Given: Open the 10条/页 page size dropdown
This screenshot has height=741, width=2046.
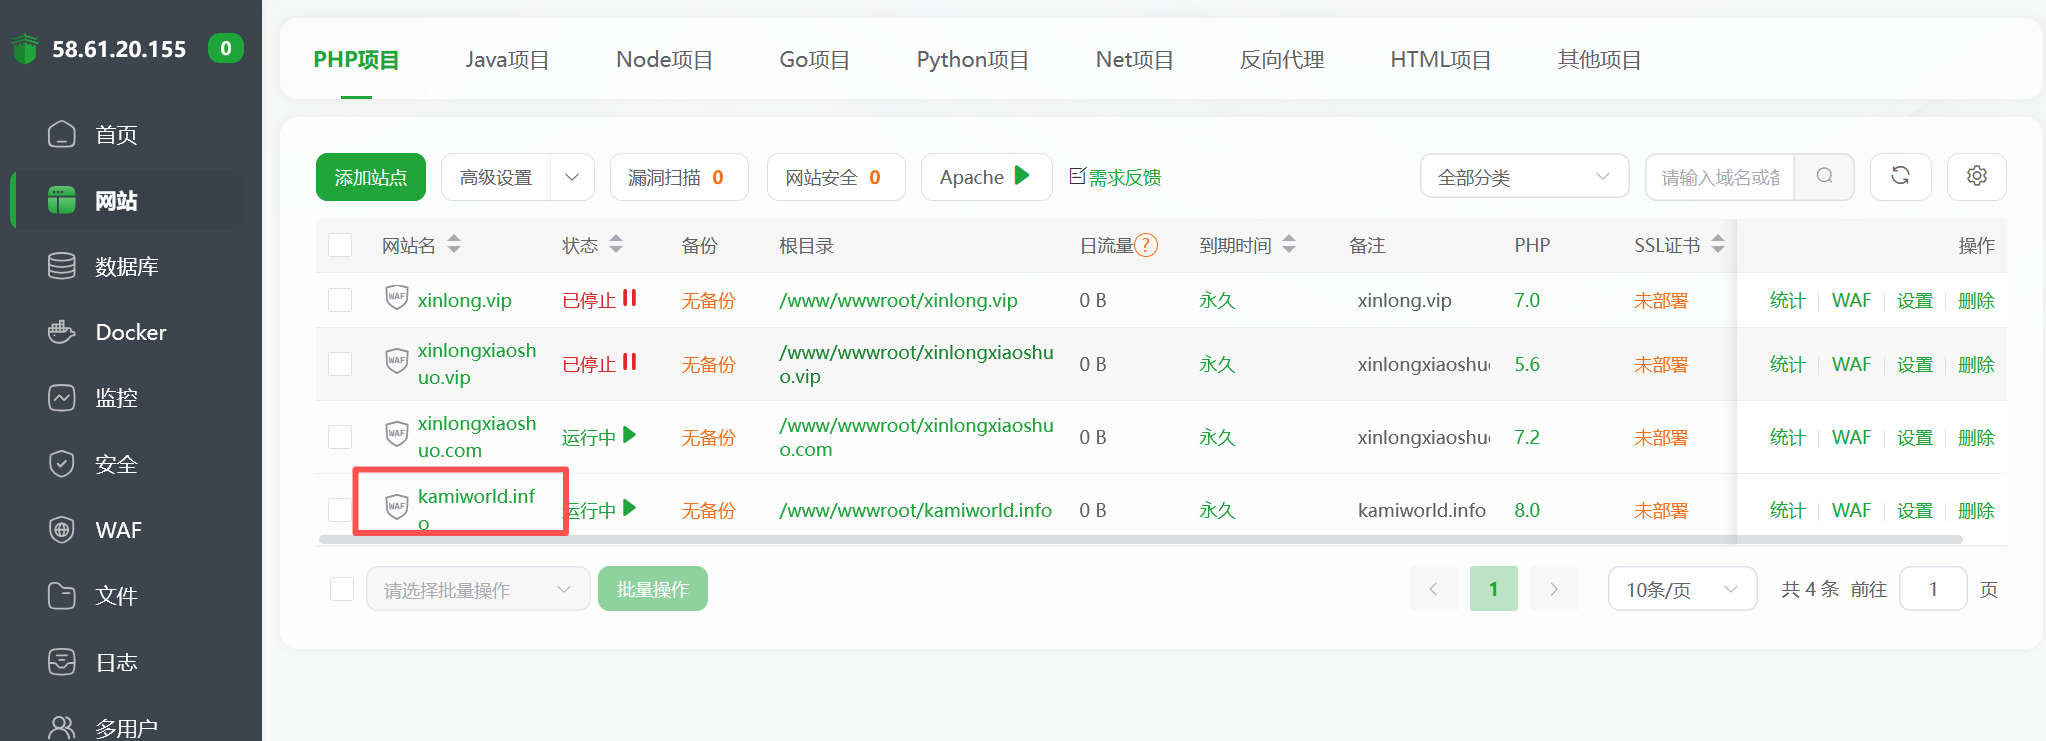Looking at the screenshot, I should pyautogui.click(x=1682, y=589).
